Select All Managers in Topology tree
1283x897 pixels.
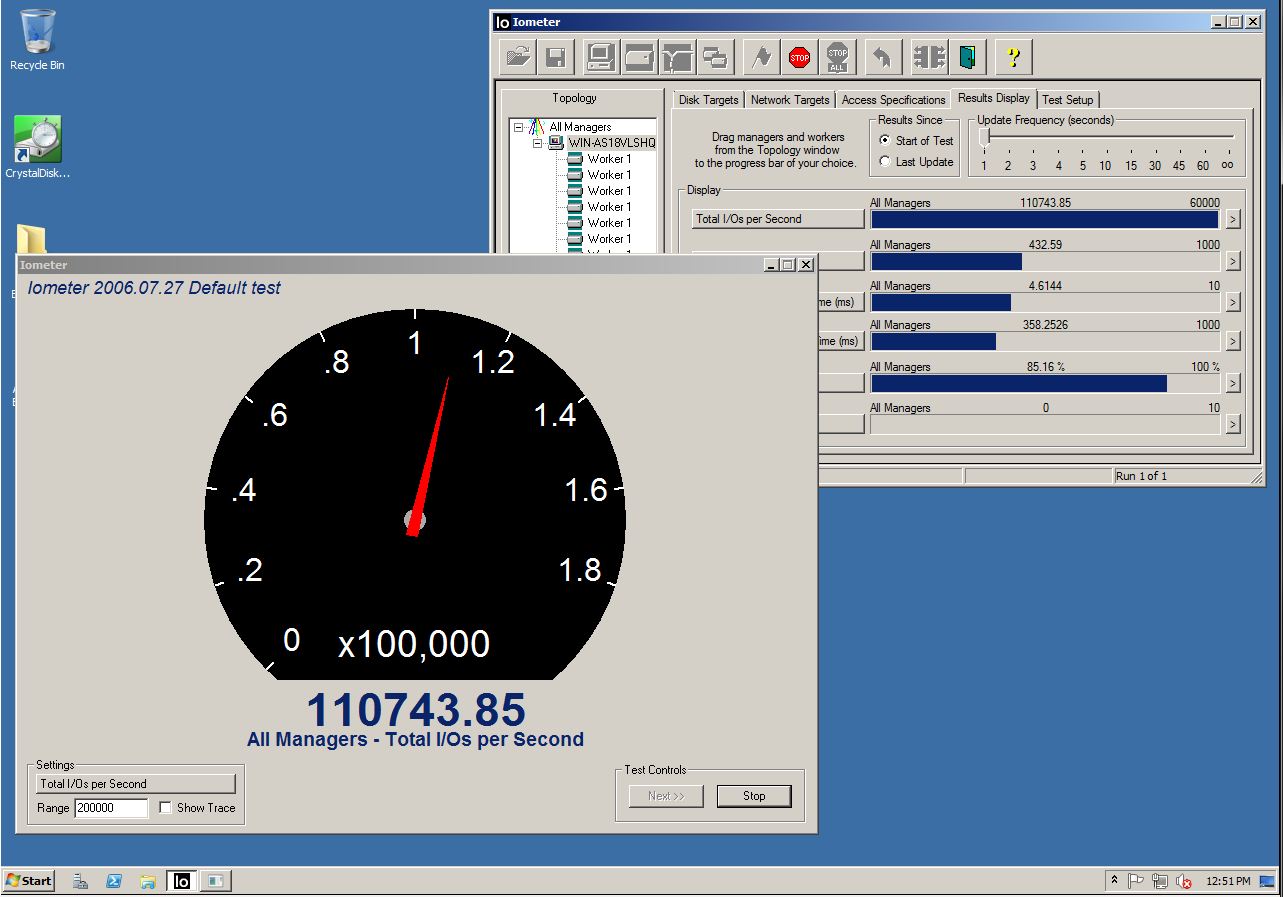580,127
